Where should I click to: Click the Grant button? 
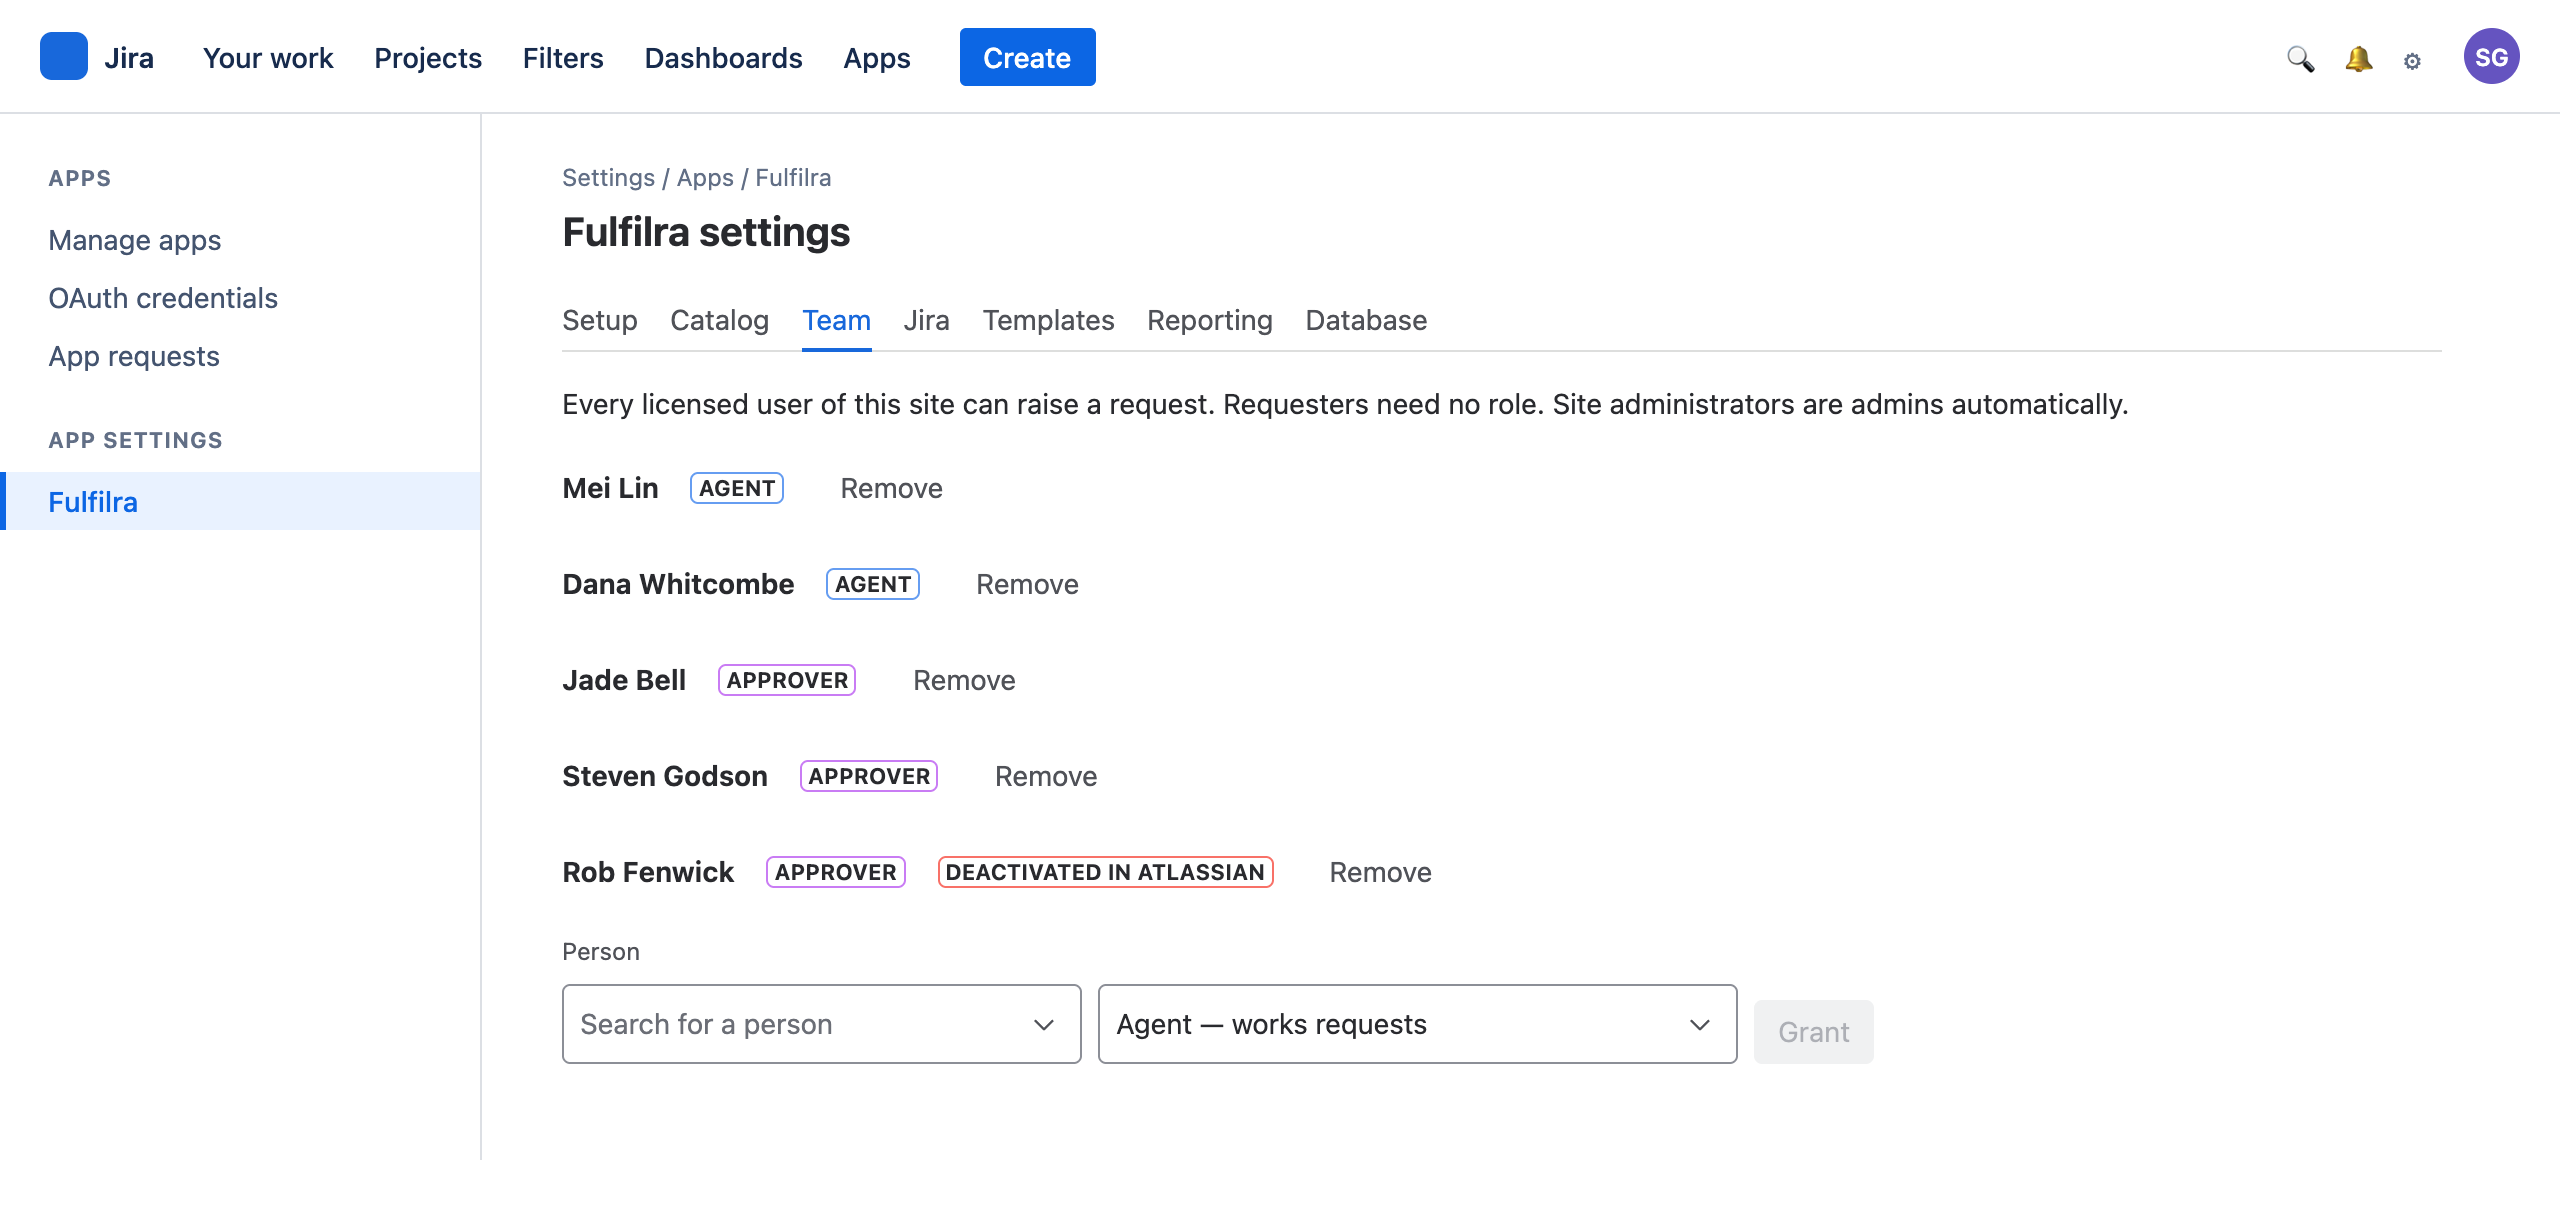tap(1813, 1032)
